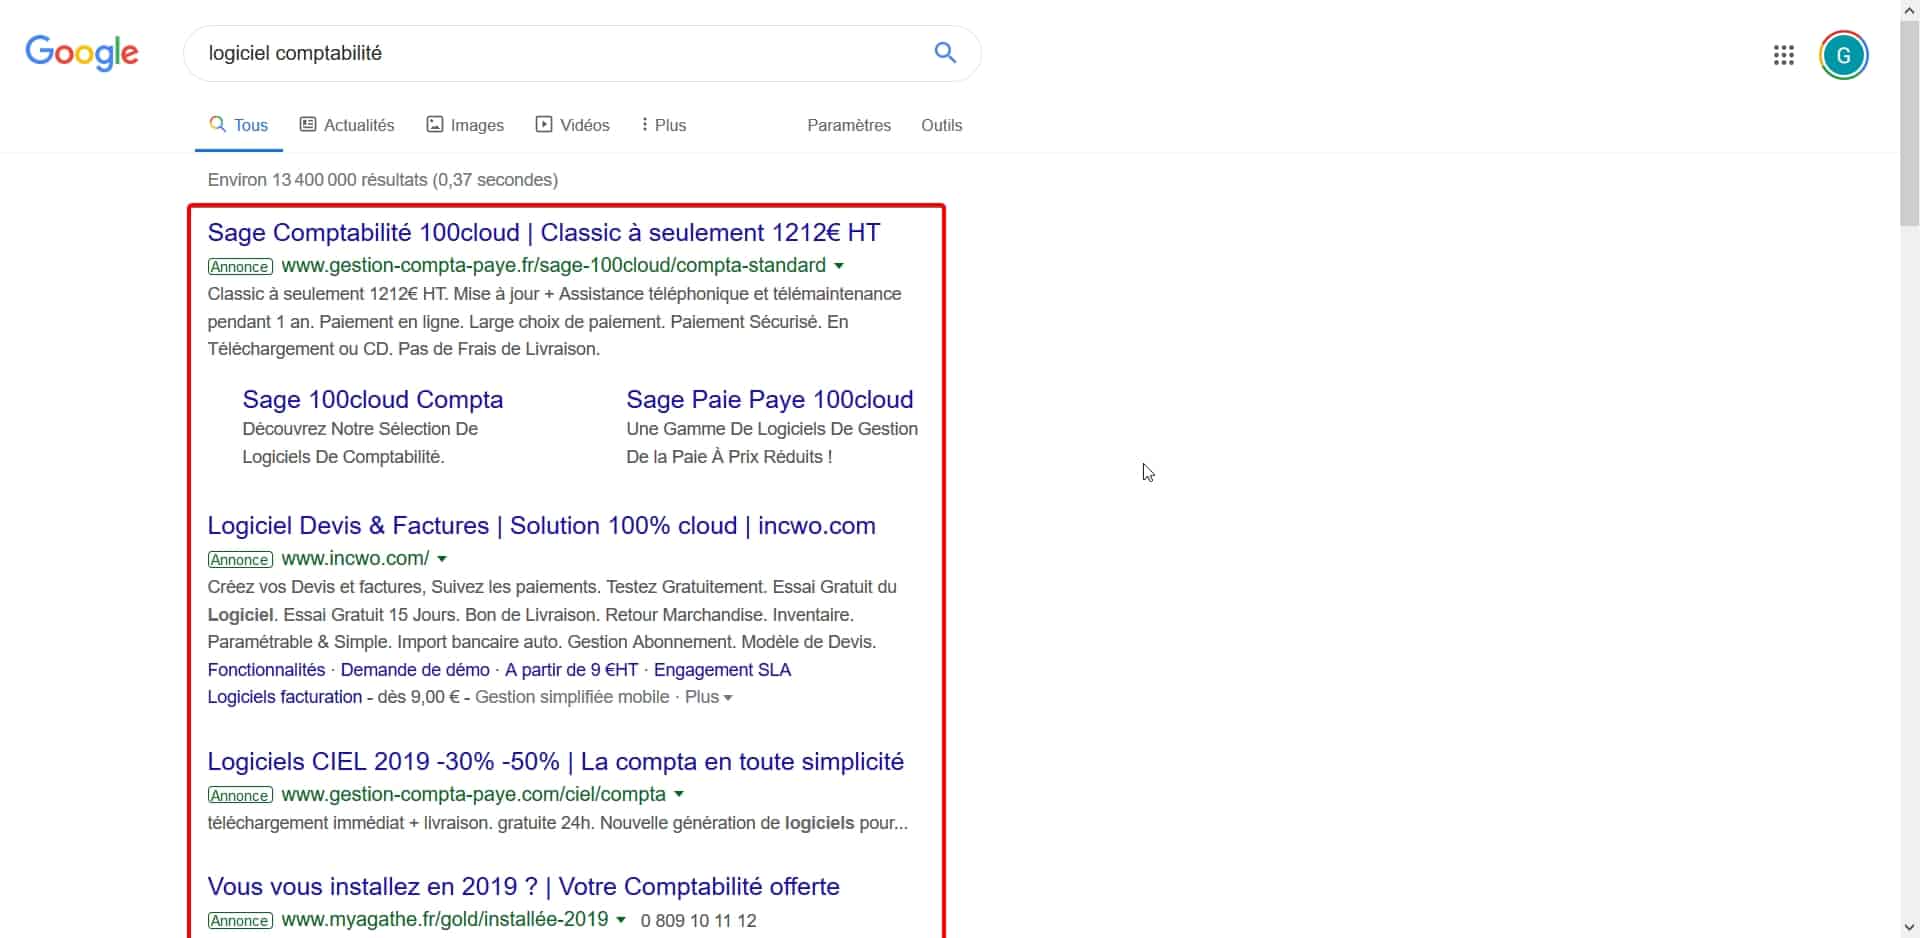Viewport: 1920px width, 938px height.
Task: Open the Sage Paie Paye 100cloud sitelink
Action: pyautogui.click(x=769, y=400)
